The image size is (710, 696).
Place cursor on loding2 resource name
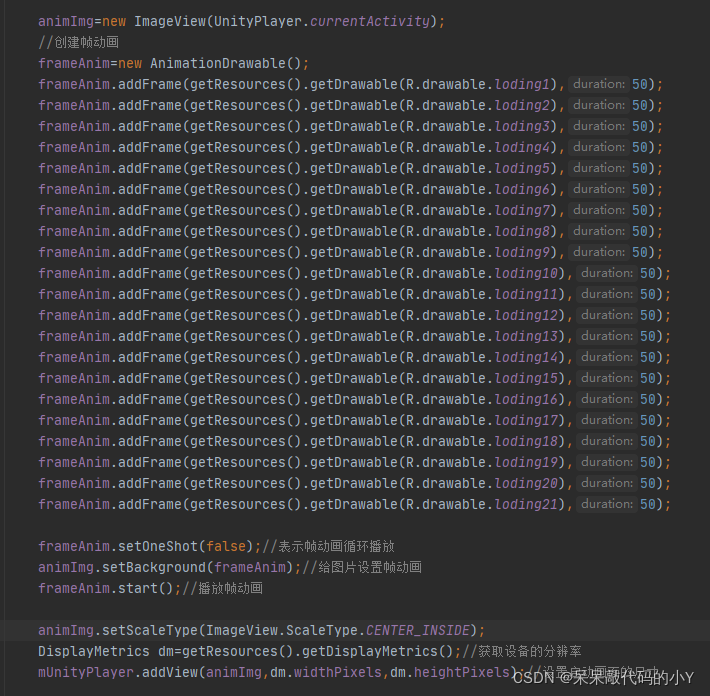pos(522,106)
